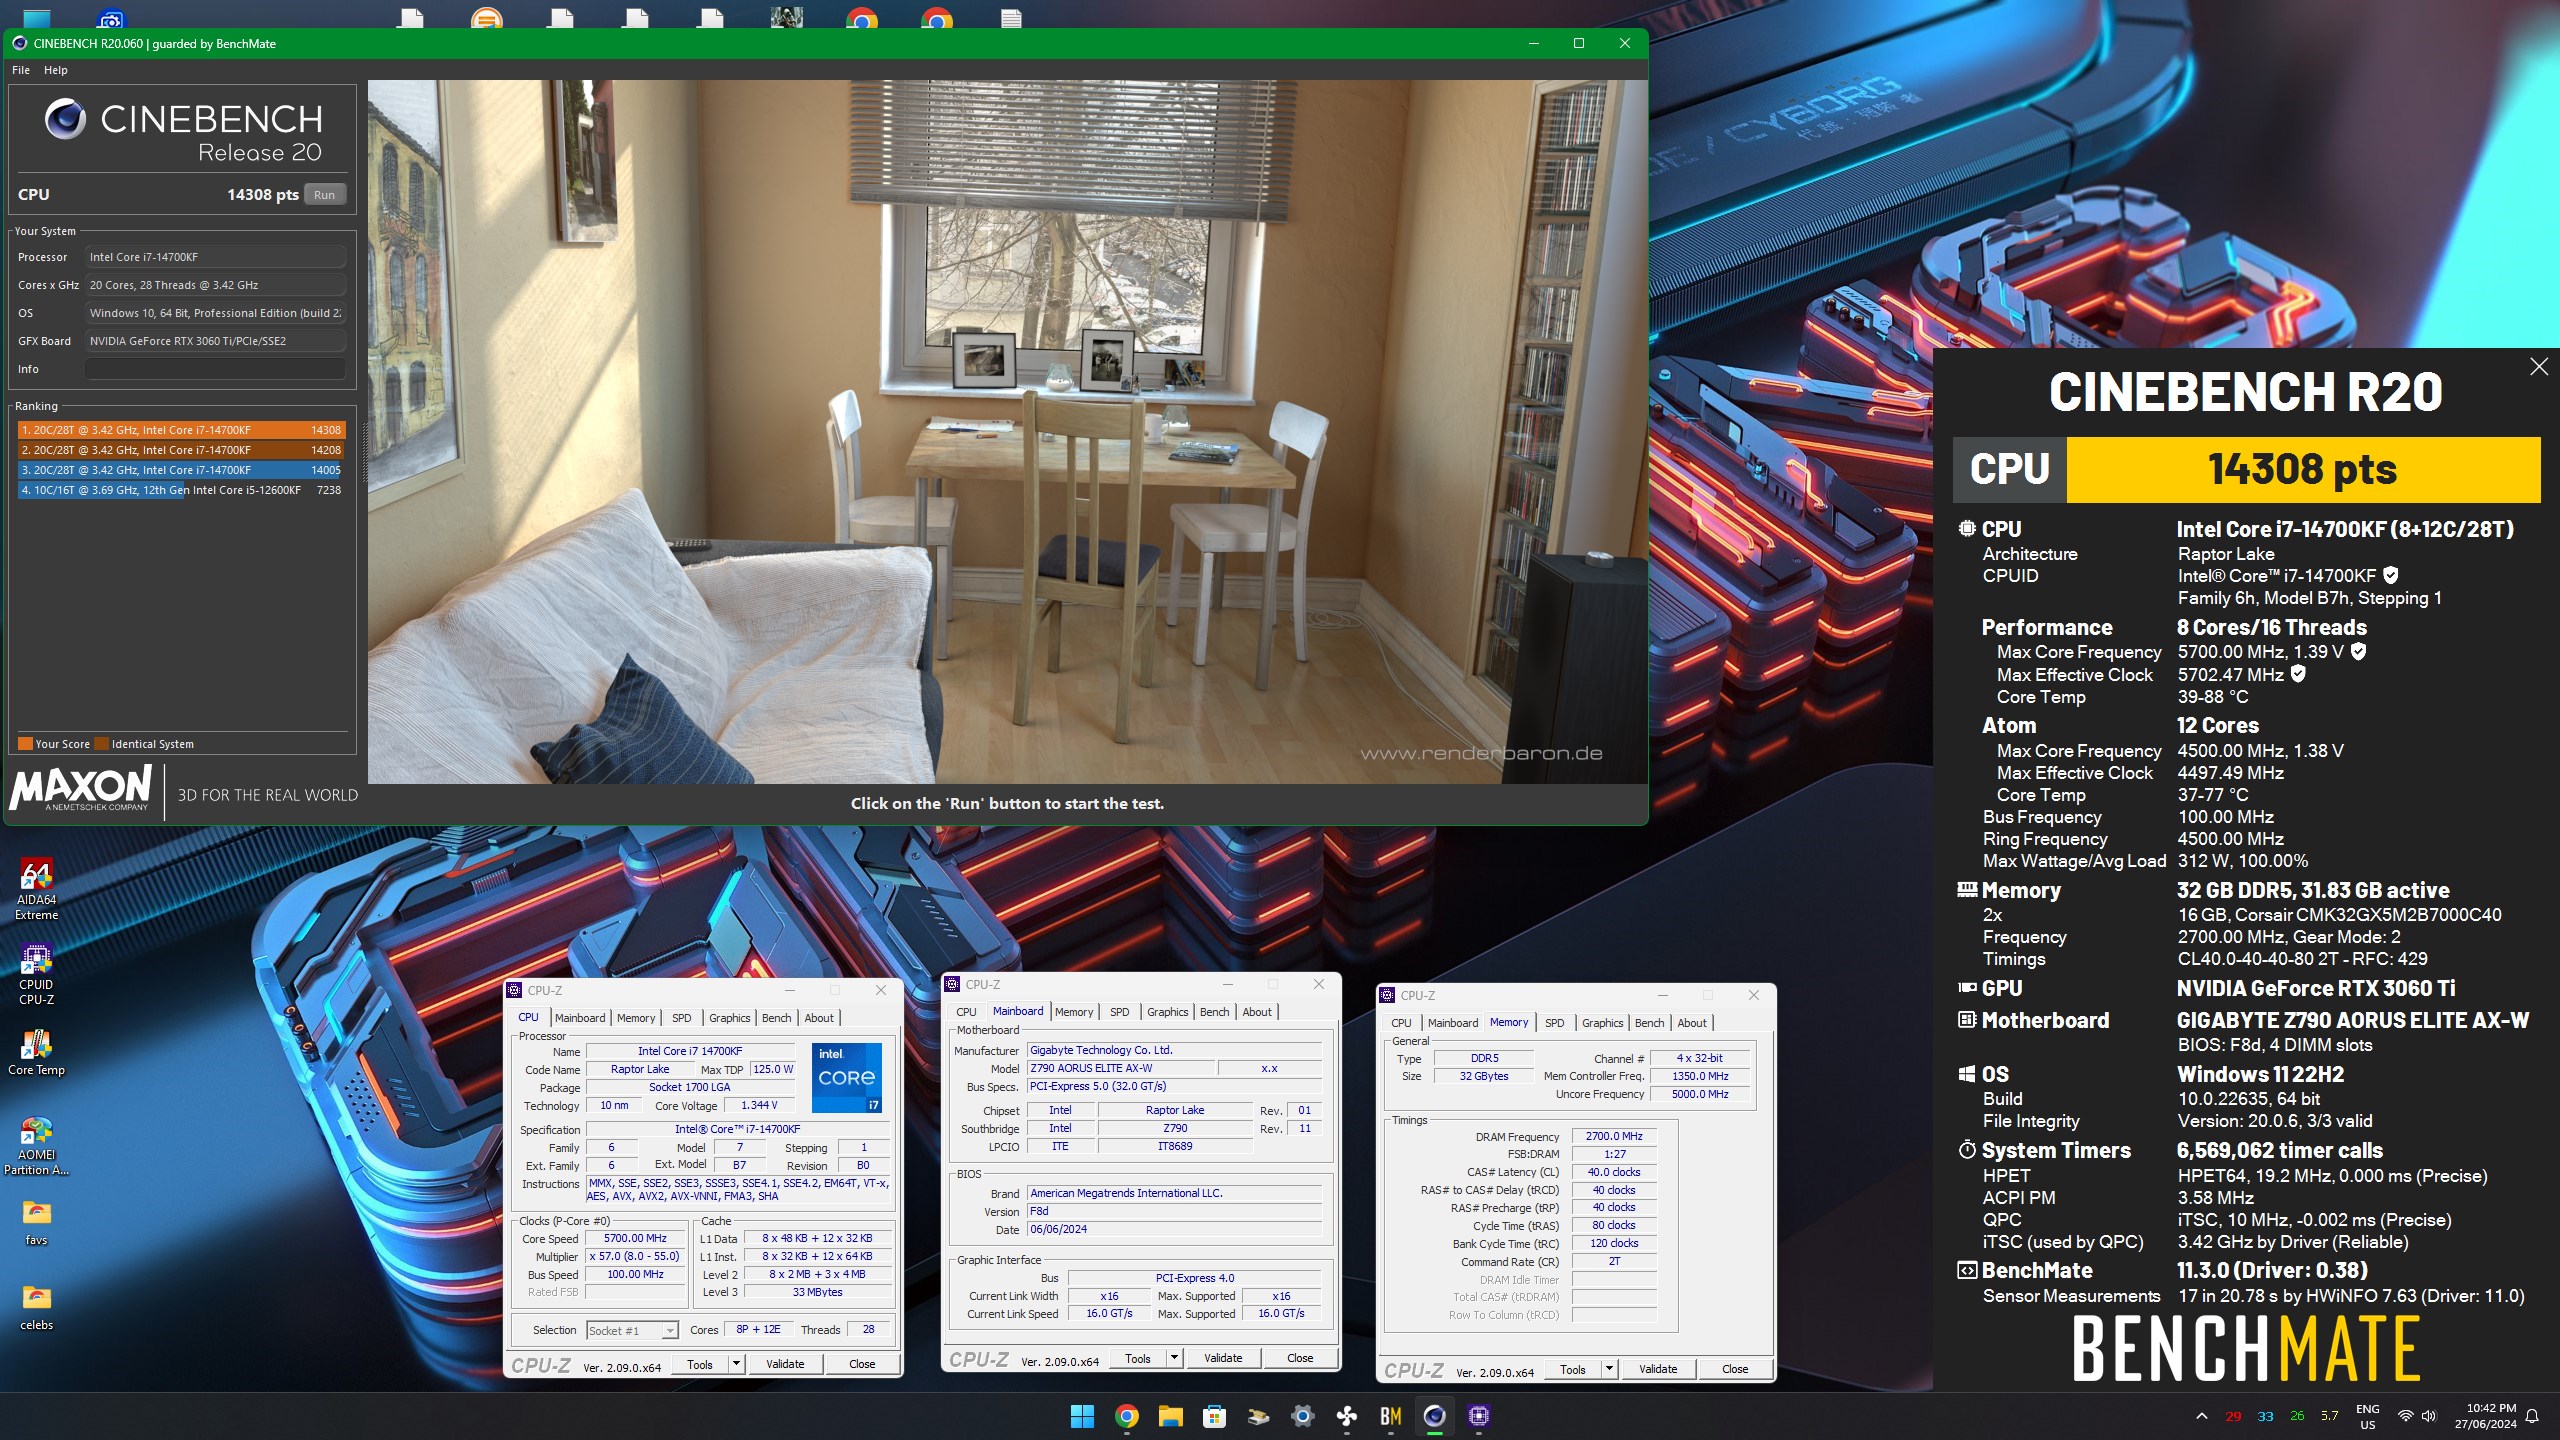Select the i5-12600KF ranking row 7238
The height and width of the screenshot is (1440, 2560).
pos(182,490)
